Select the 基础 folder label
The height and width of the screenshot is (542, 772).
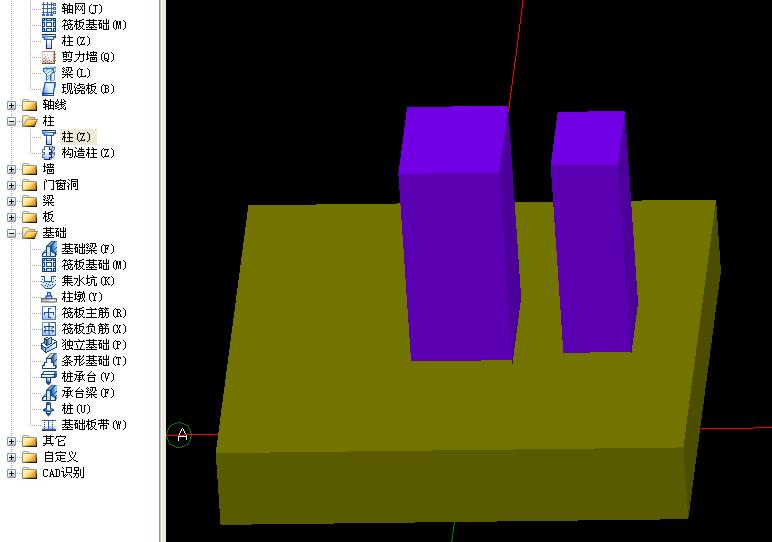tap(54, 233)
